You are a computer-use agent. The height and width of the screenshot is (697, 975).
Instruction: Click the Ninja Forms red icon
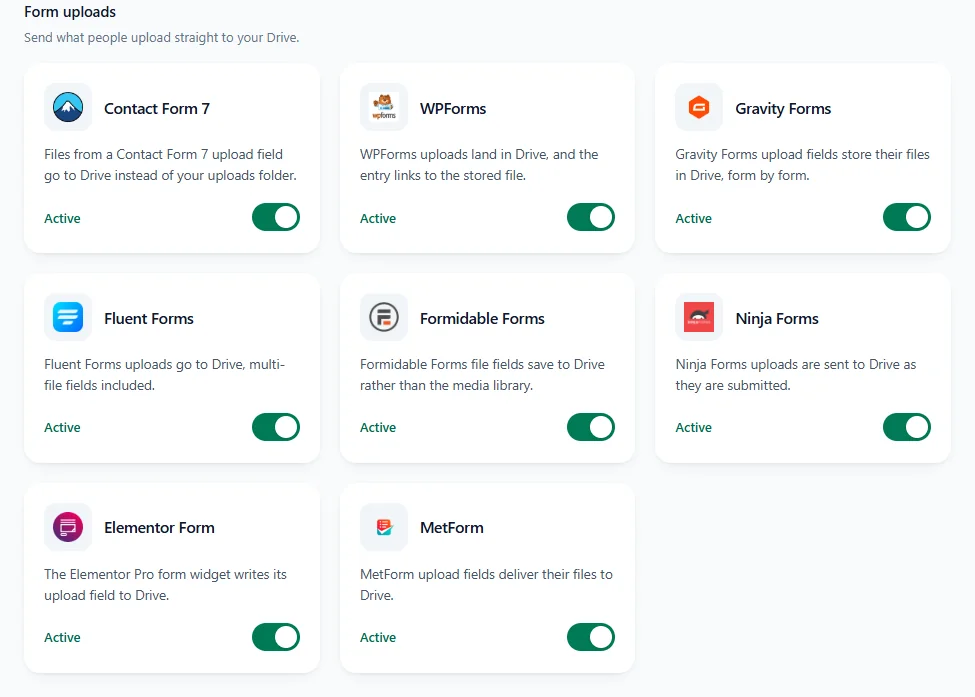(699, 317)
